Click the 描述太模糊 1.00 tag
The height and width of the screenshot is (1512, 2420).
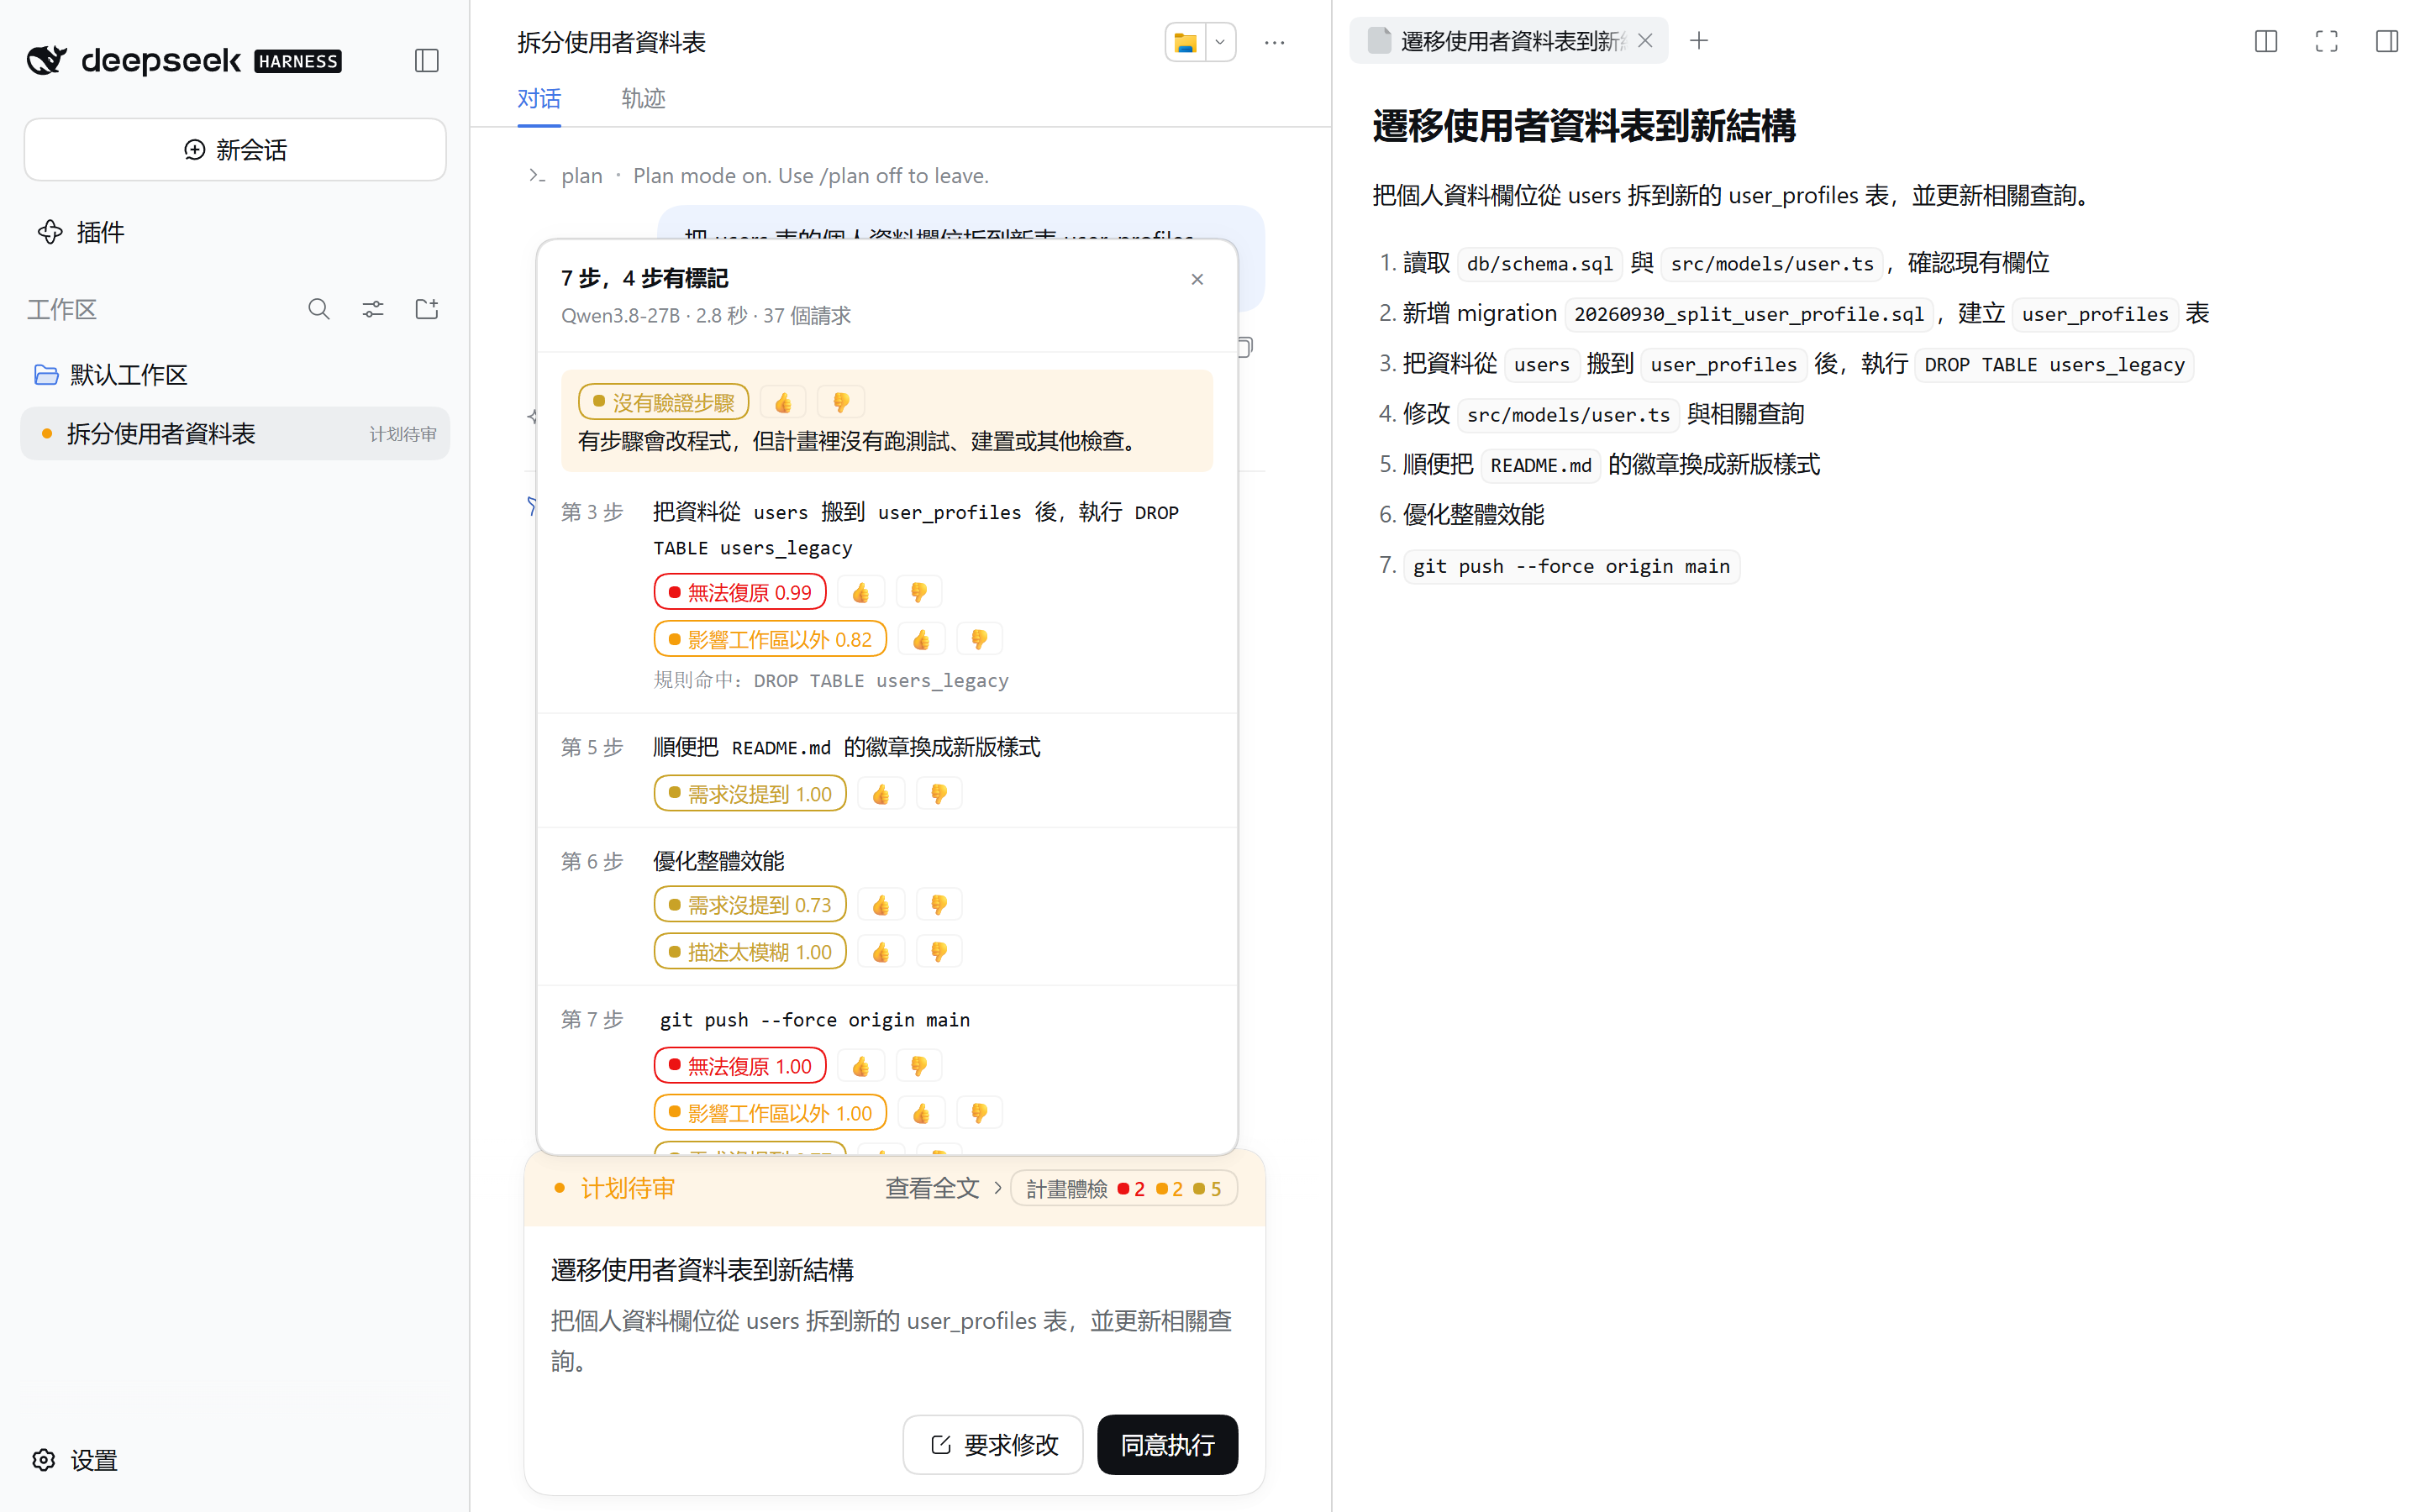tap(750, 952)
